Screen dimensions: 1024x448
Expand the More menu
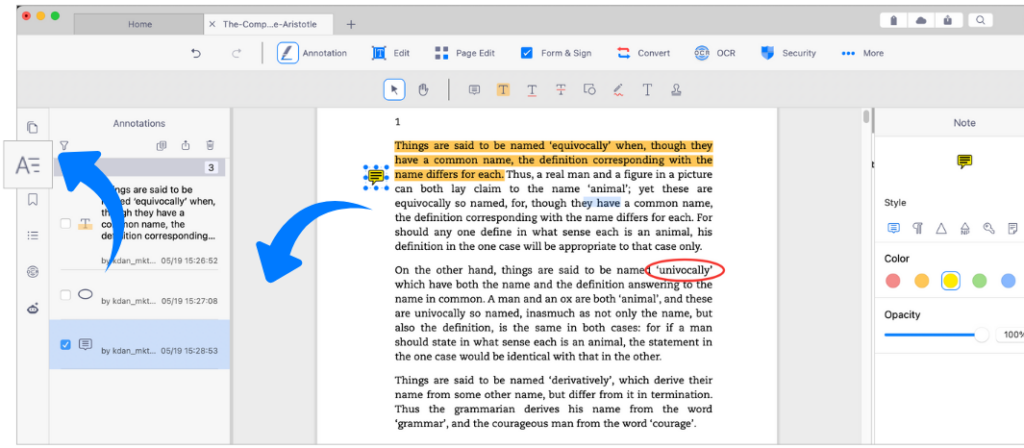[x=862, y=54]
